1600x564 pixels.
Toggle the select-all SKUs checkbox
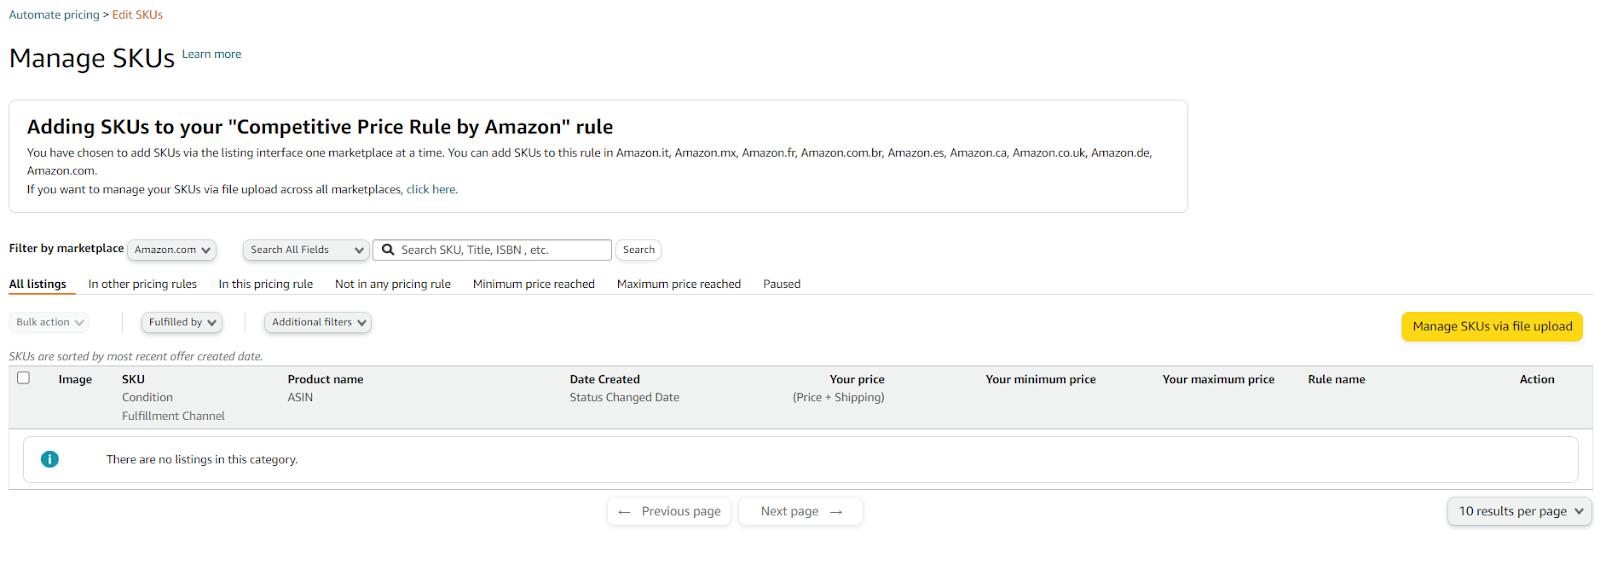(x=23, y=378)
